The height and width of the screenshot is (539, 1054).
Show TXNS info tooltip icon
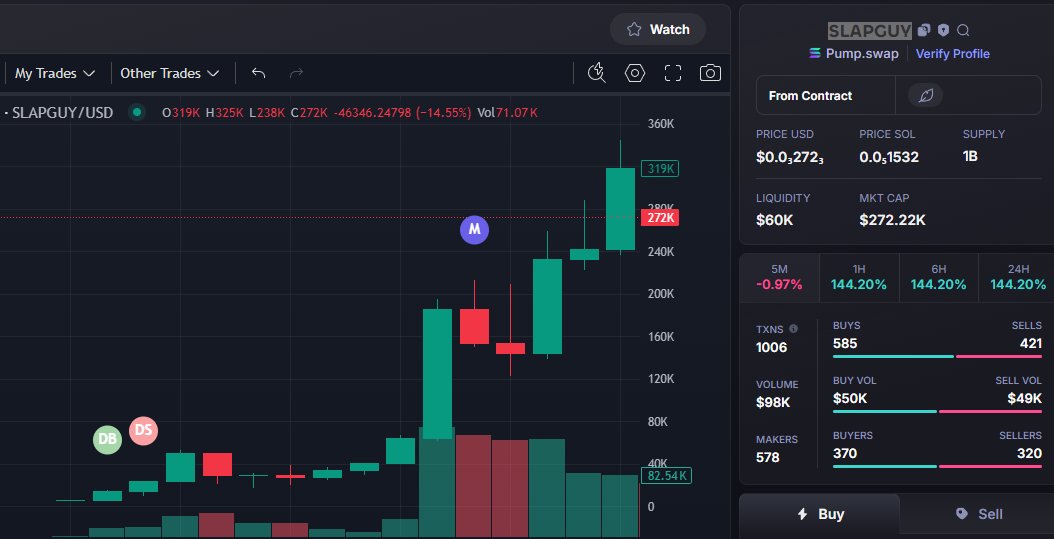793,329
